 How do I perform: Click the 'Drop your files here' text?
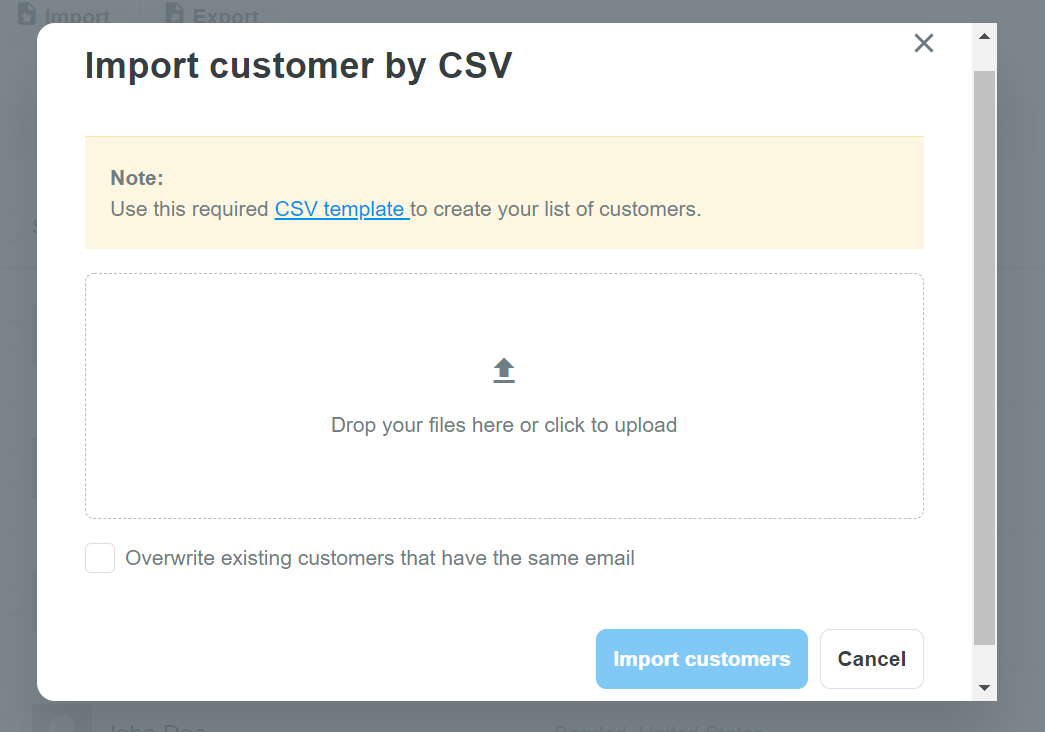[504, 425]
